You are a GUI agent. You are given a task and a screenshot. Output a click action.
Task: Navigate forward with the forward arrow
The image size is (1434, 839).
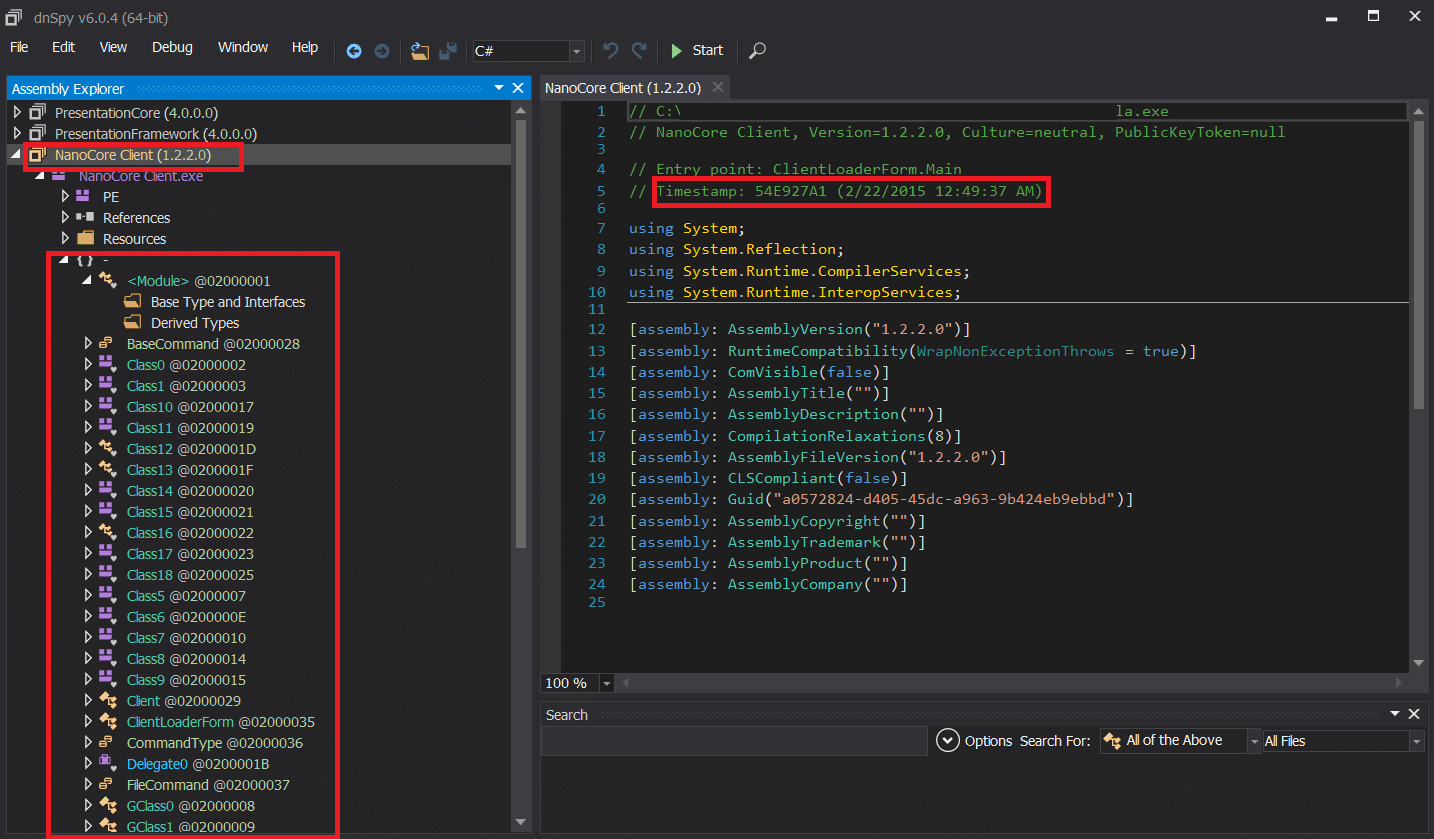[x=382, y=51]
